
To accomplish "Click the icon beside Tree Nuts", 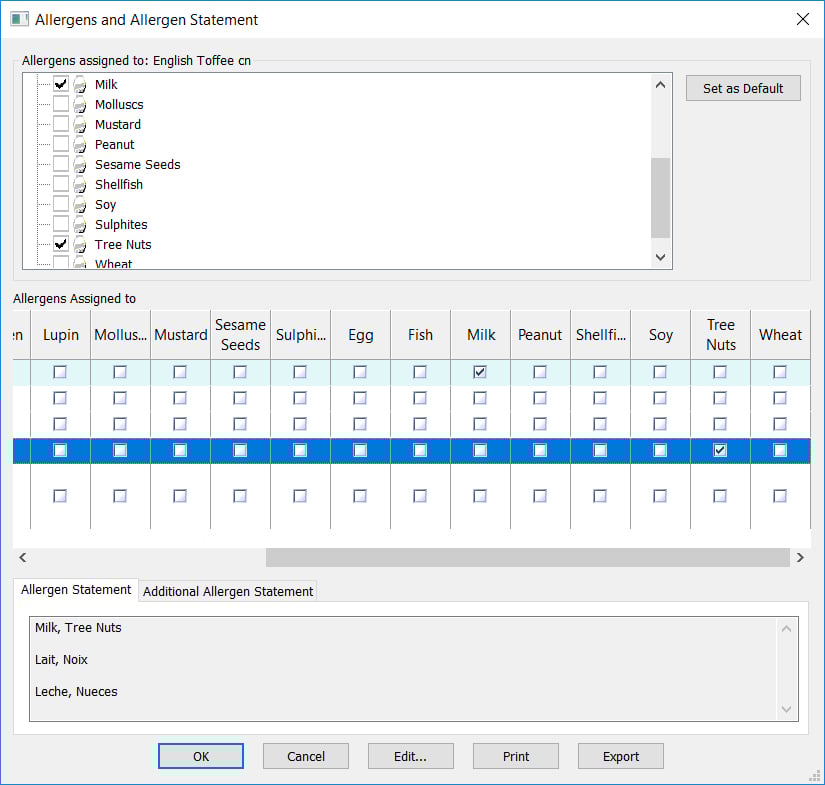I will pyautogui.click(x=80, y=245).
